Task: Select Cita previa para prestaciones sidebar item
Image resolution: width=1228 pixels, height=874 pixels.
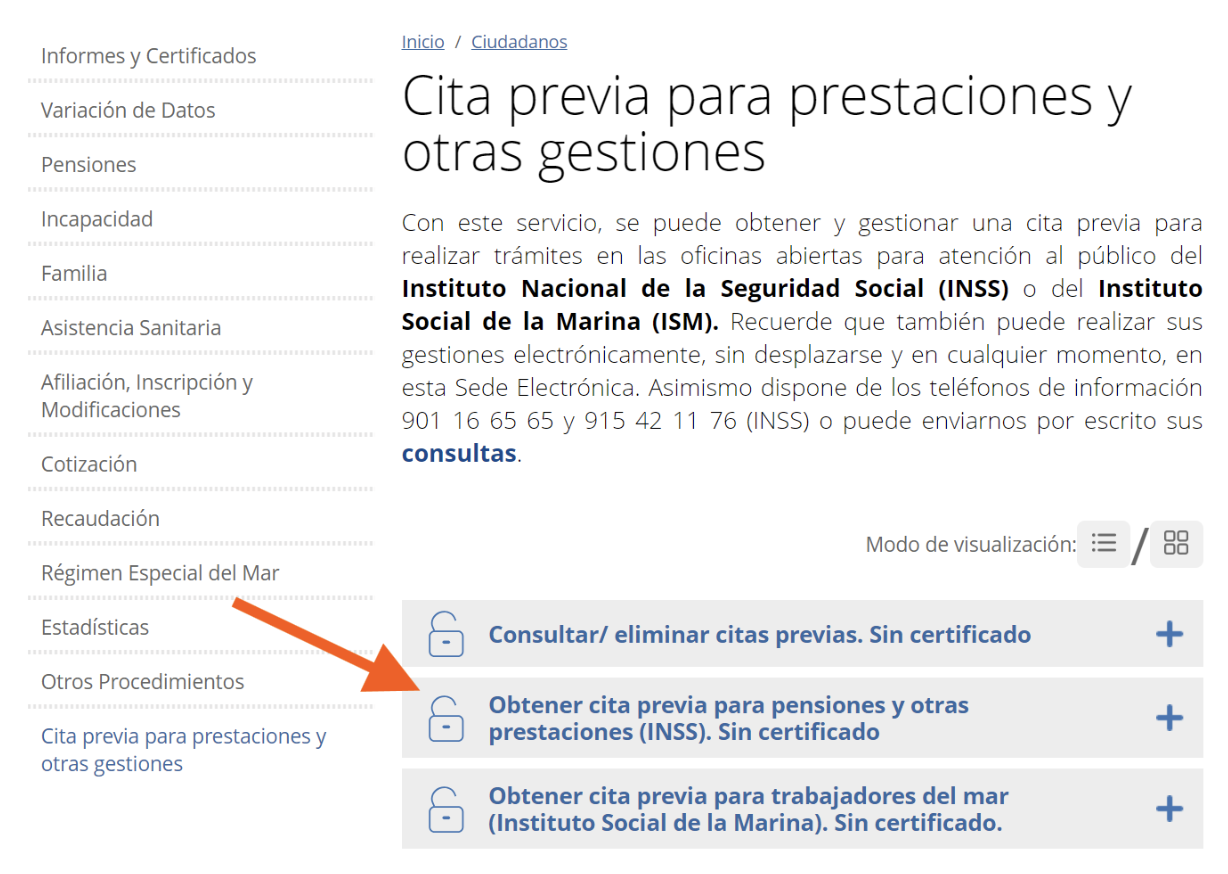Action: coord(184,750)
